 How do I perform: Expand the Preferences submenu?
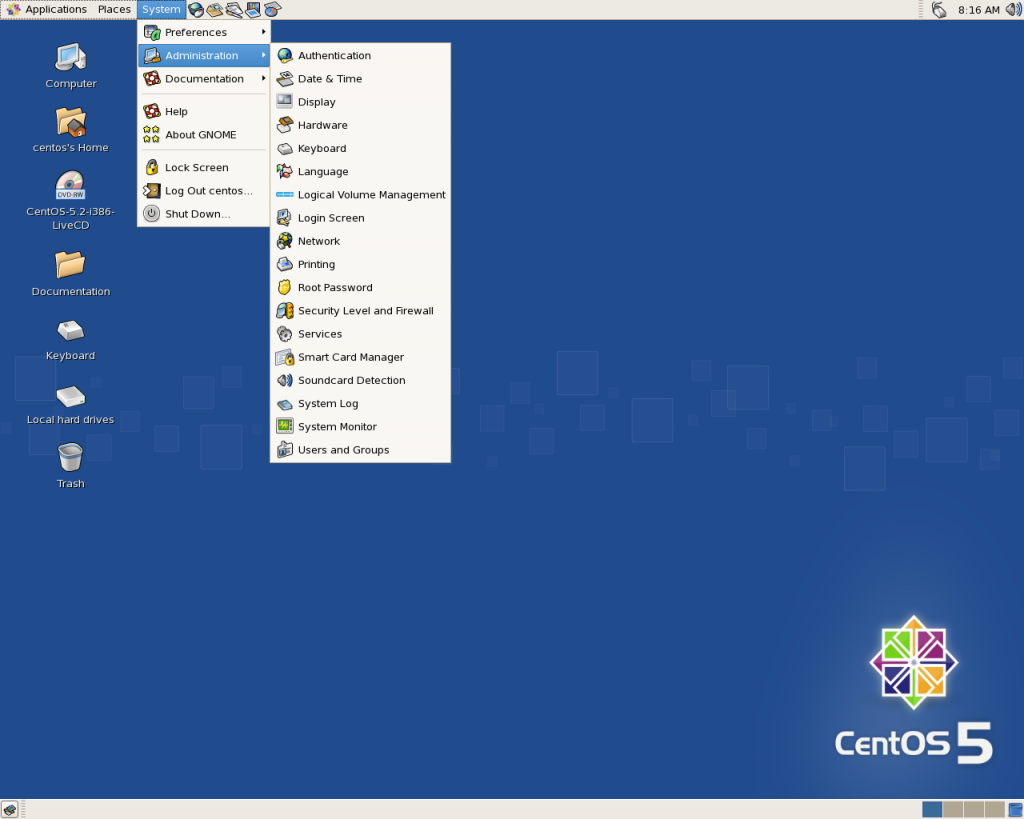(200, 31)
